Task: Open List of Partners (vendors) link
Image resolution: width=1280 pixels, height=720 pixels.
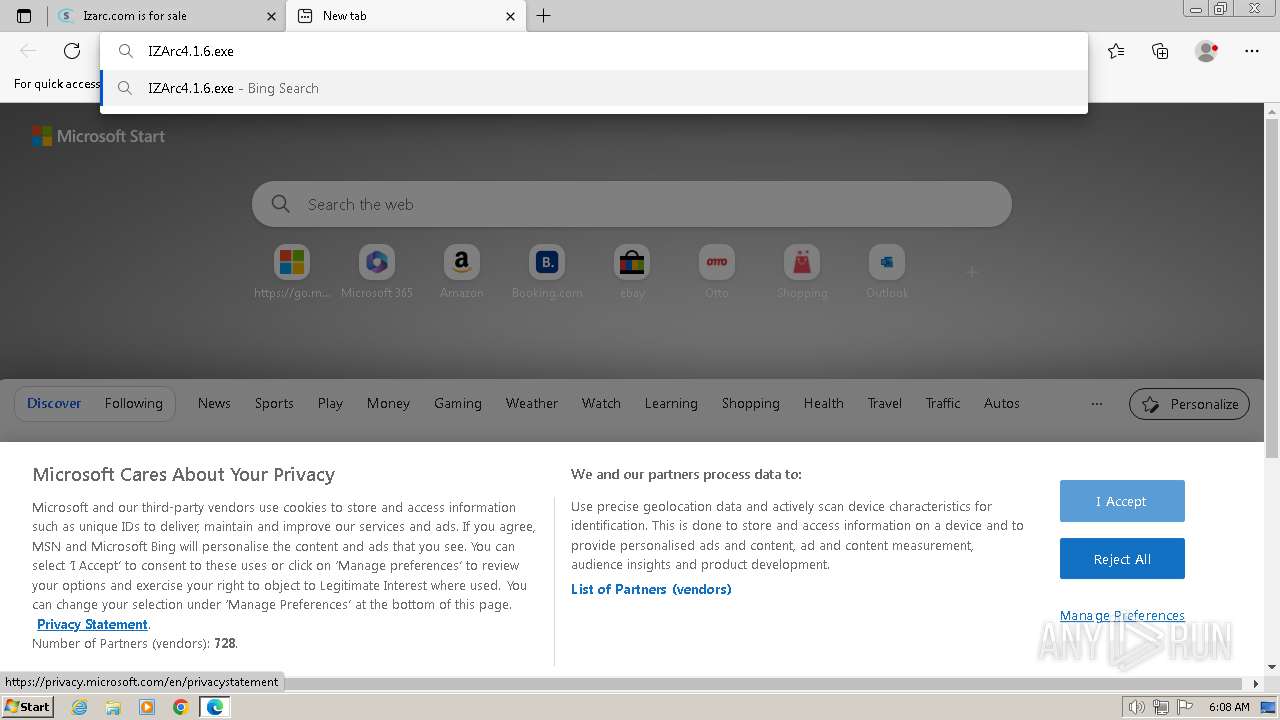Action: [651, 589]
